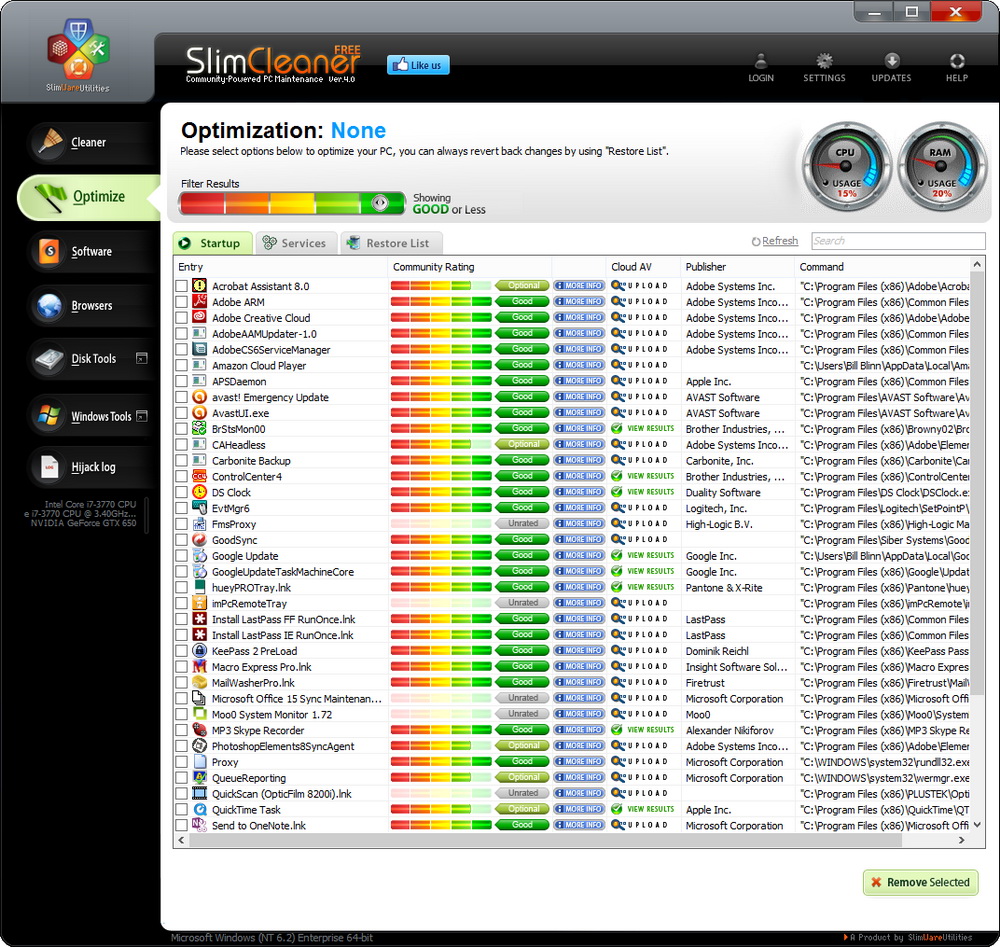Switch to the Services tab
This screenshot has height=947, width=1000.
pyautogui.click(x=296, y=243)
